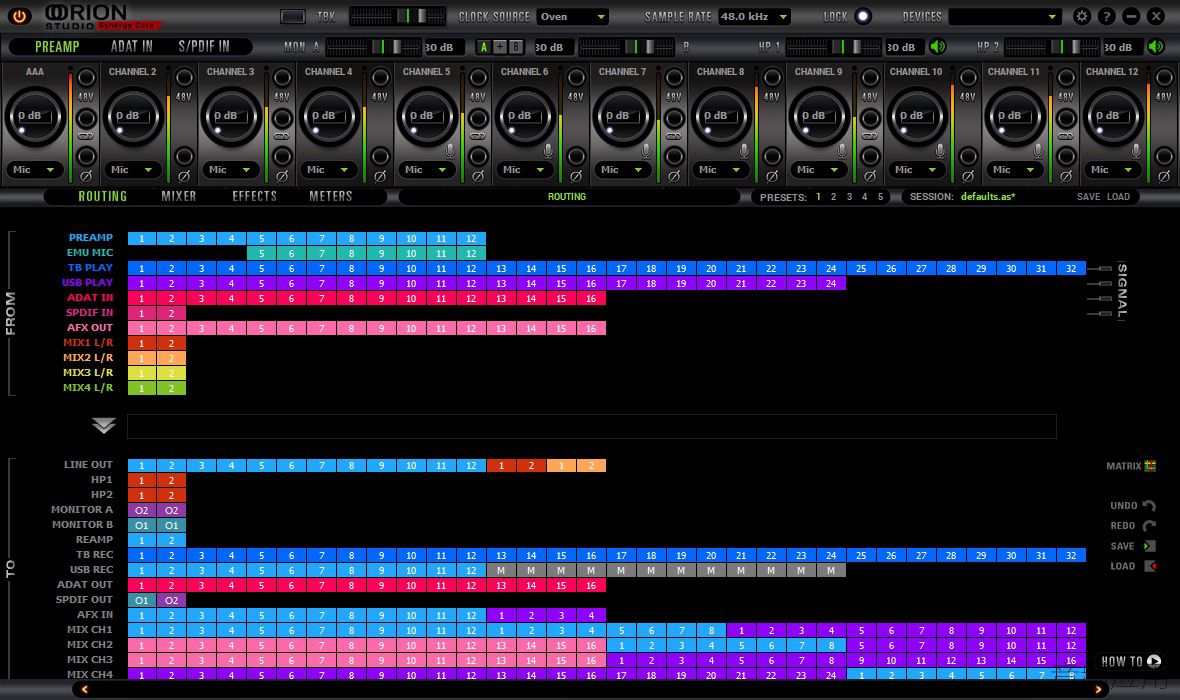Screen dimensions: 1180x700
Task: Switch to the ADAT IN tab
Action: [x=132, y=47]
